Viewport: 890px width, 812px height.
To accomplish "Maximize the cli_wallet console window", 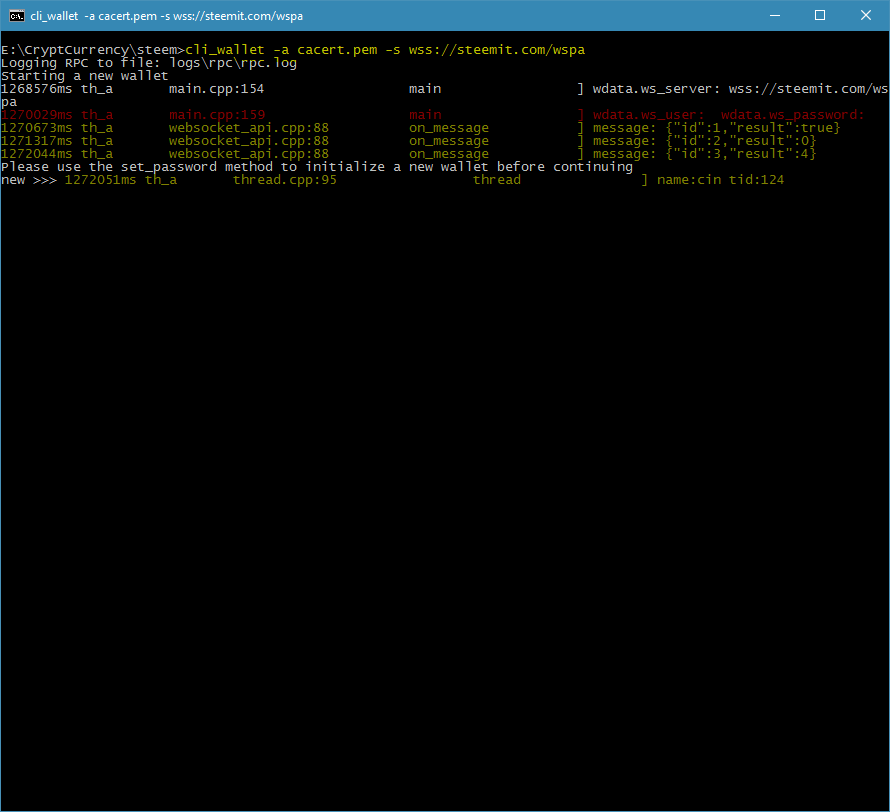I will click(820, 15).
